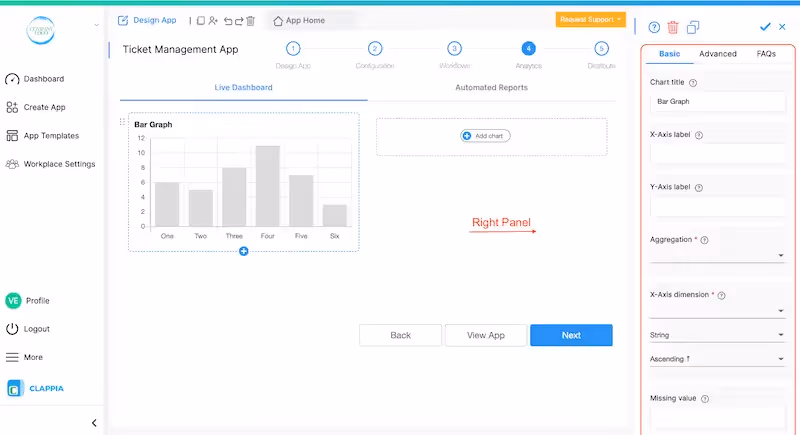Click the Design App edit icon
800x435 pixels.
click(122, 21)
